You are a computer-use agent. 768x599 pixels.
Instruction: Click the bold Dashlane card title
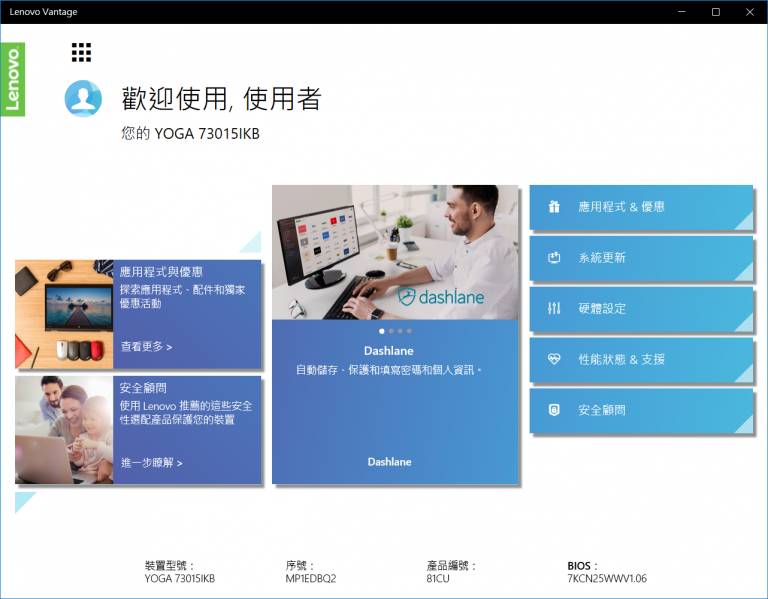click(x=388, y=351)
